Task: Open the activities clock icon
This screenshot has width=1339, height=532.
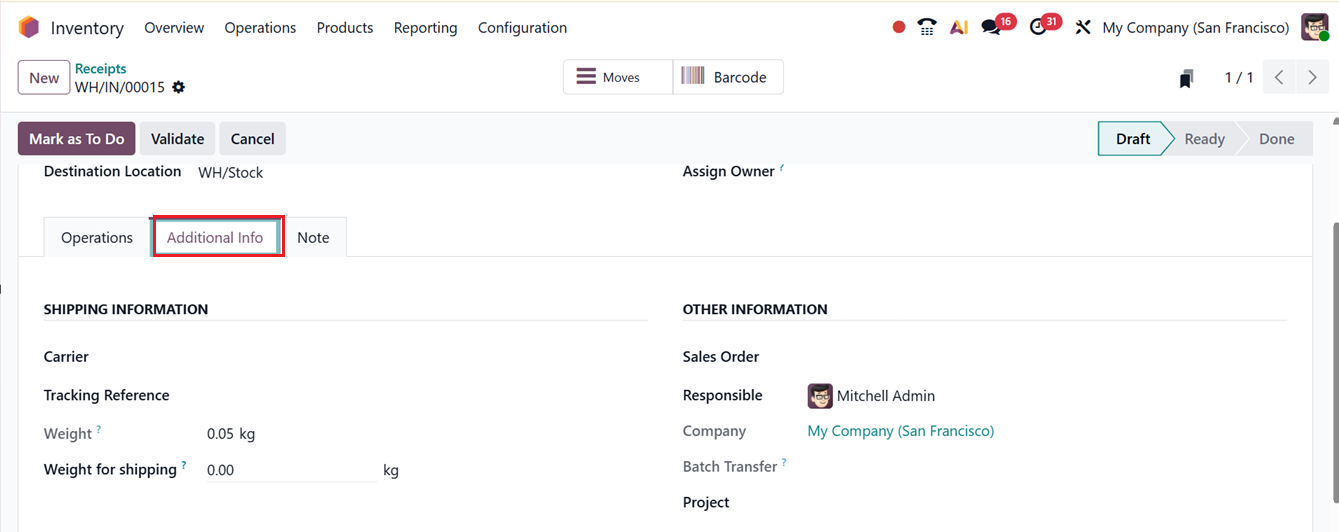Action: [x=1039, y=28]
